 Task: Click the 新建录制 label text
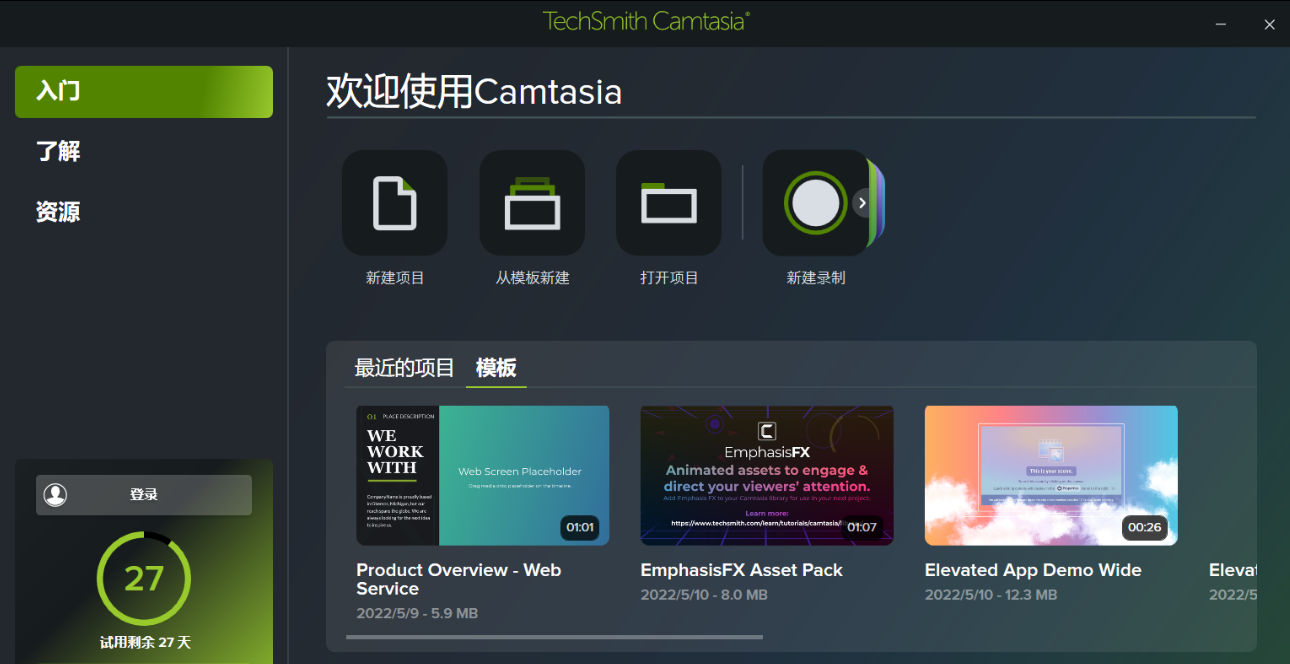coord(815,278)
